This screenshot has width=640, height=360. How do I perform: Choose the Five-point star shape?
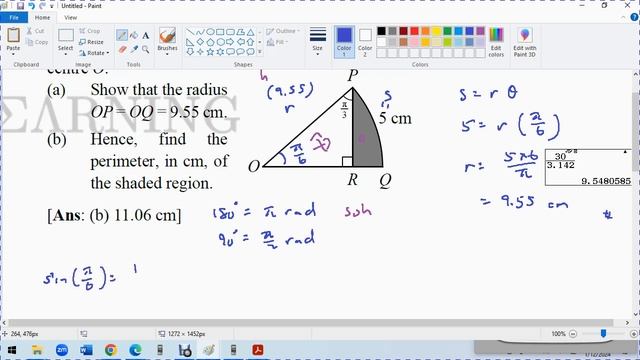click(210, 52)
